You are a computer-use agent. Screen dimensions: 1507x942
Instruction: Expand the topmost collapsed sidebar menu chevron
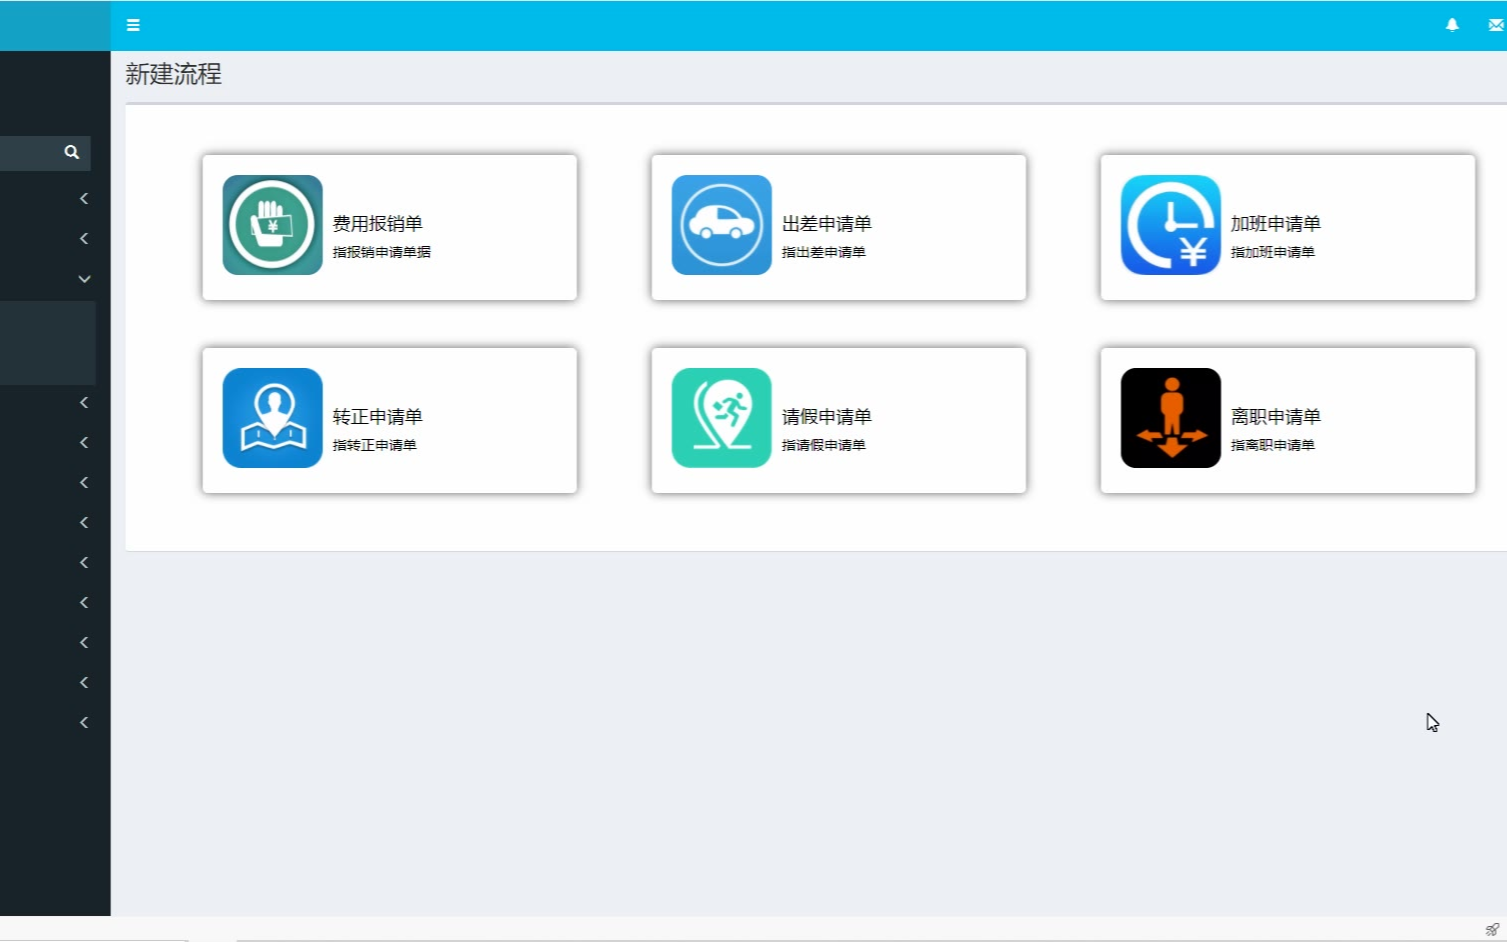[84, 199]
